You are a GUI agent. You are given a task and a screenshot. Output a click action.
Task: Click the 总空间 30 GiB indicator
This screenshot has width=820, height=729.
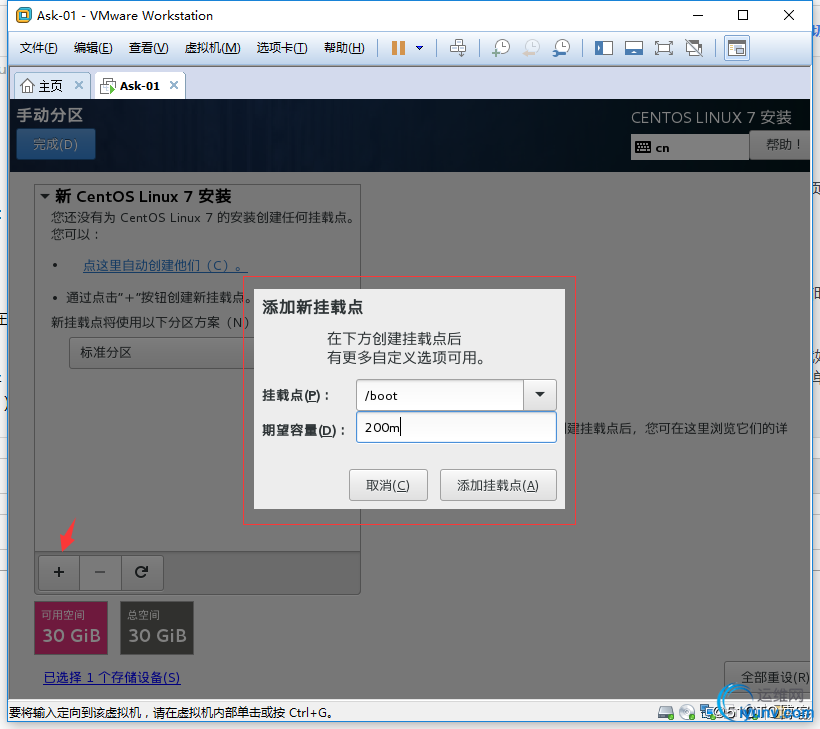tap(157, 628)
